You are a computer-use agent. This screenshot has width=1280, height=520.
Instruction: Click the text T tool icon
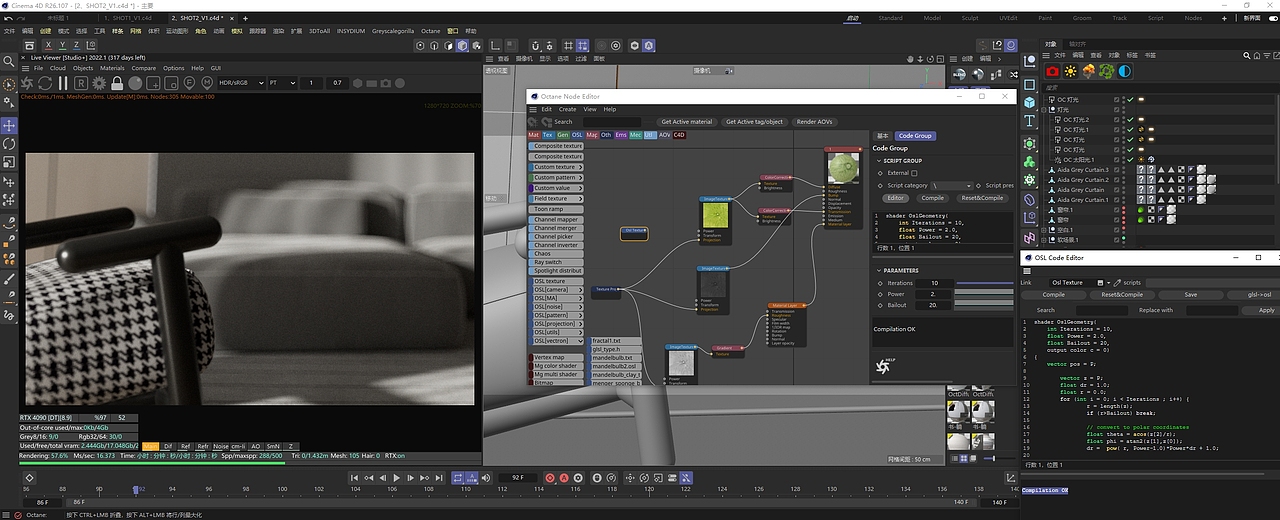click(x=1029, y=120)
